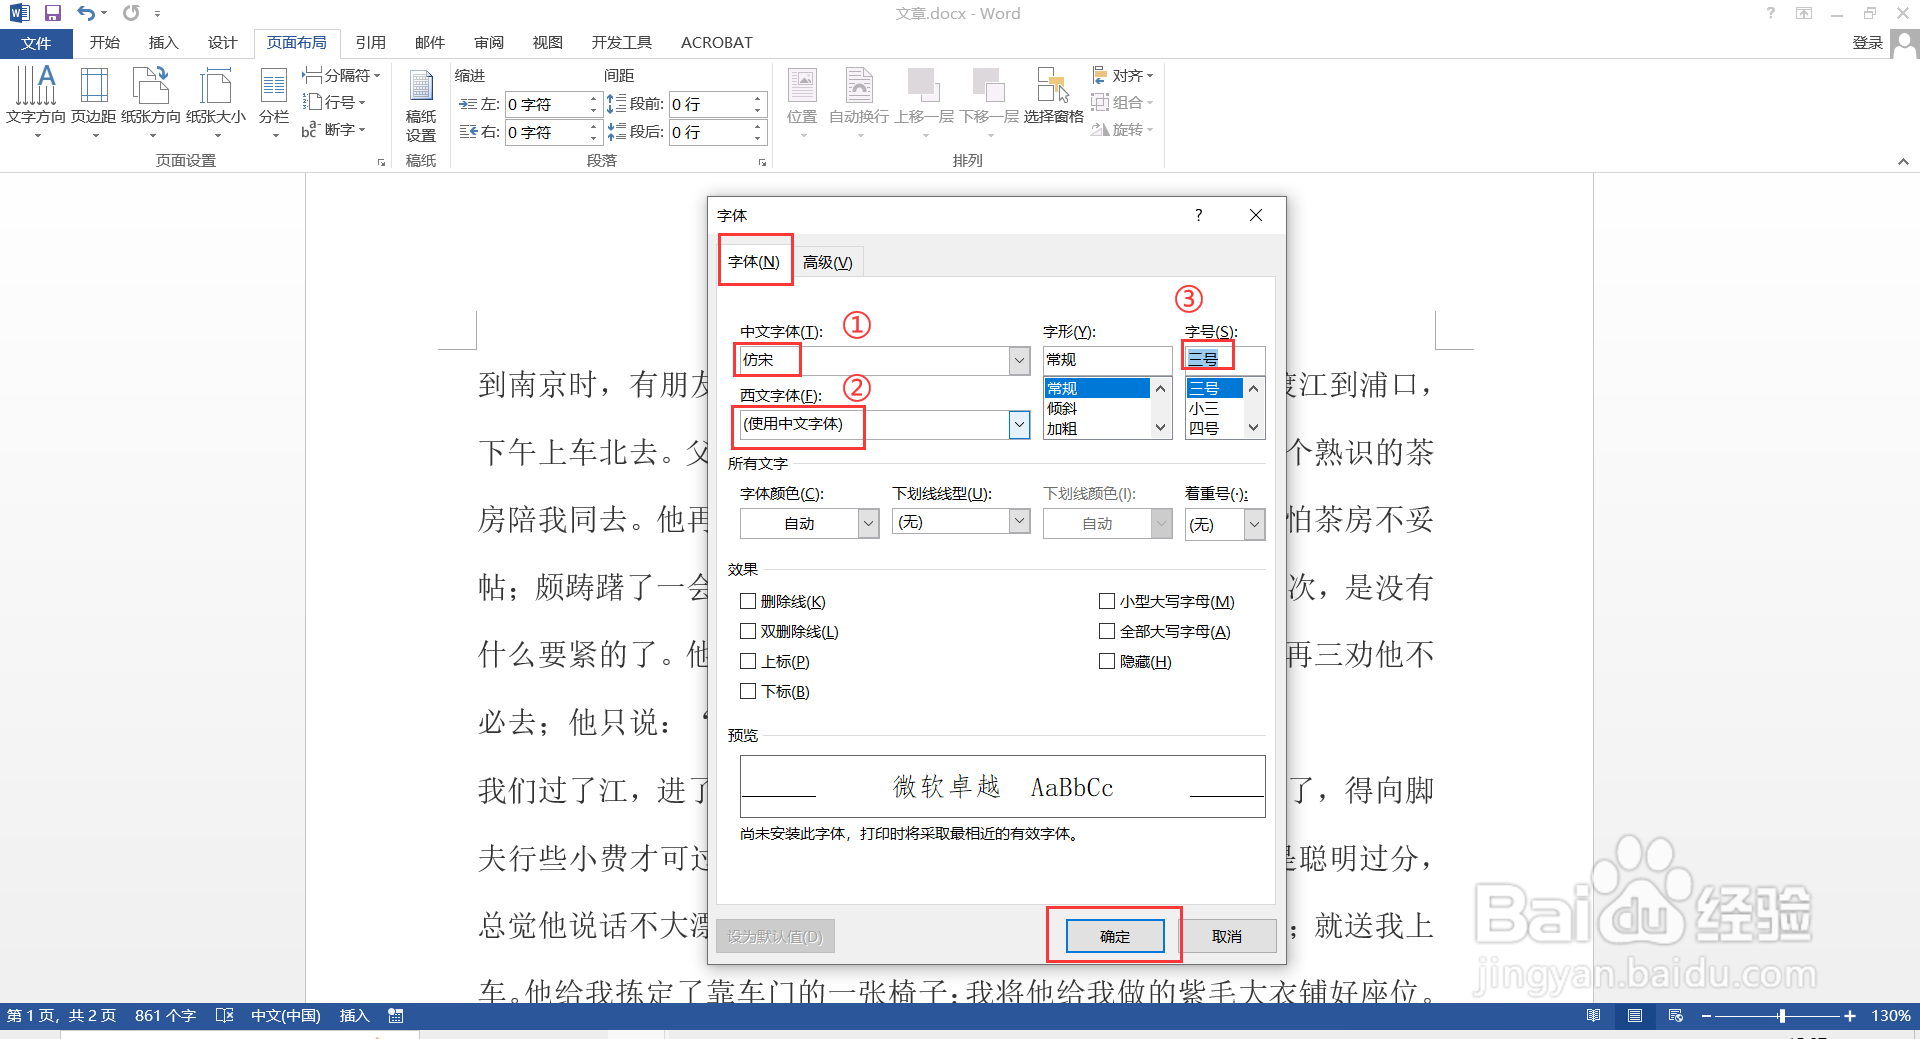Check the Hidden (隐藏) checkbox
Image resolution: width=1920 pixels, height=1039 pixels.
point(1107,661)
